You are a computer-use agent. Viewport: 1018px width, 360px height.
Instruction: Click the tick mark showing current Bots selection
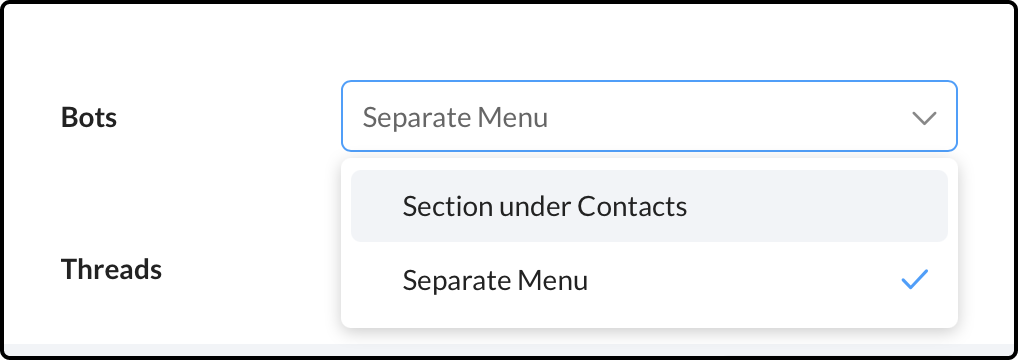[914, 280]
